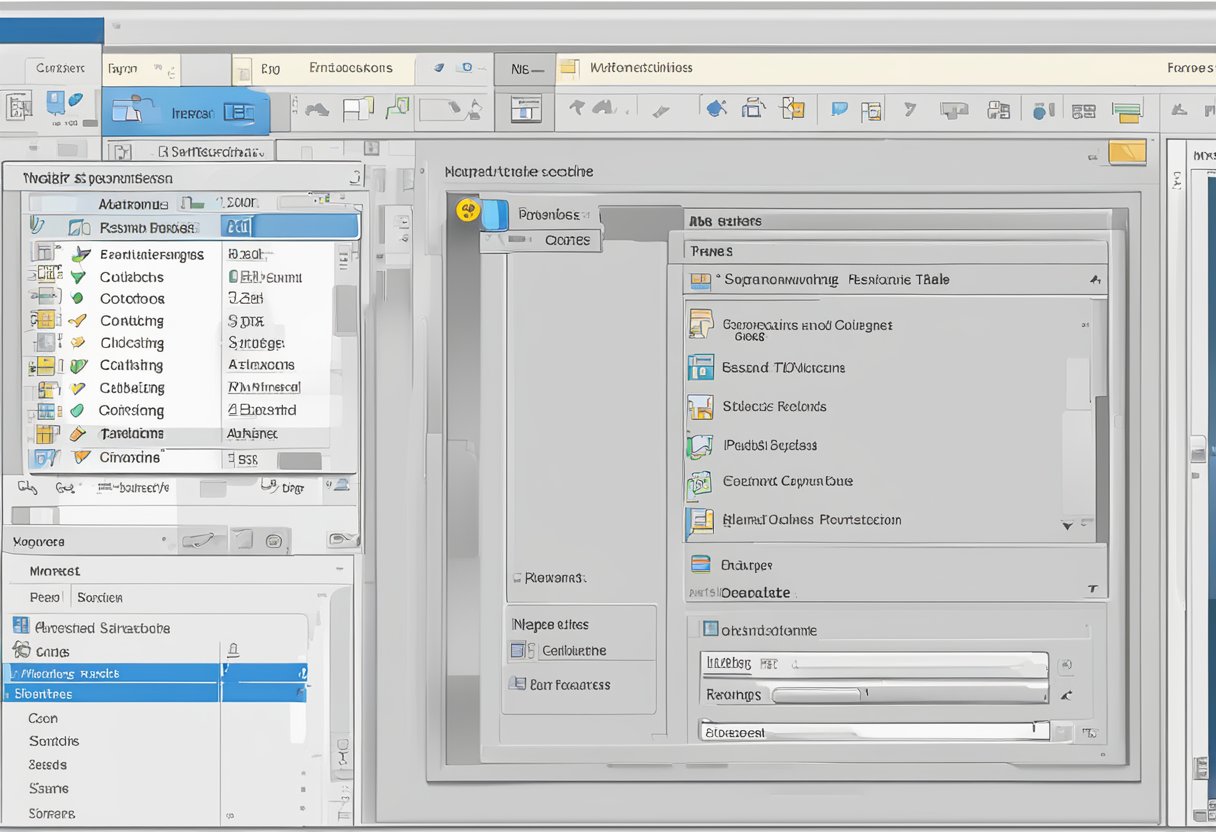Open the Erndoeskons tab
Viewport: 1216px width, 832px height.
pyautogui.click(x=350, y=69)
